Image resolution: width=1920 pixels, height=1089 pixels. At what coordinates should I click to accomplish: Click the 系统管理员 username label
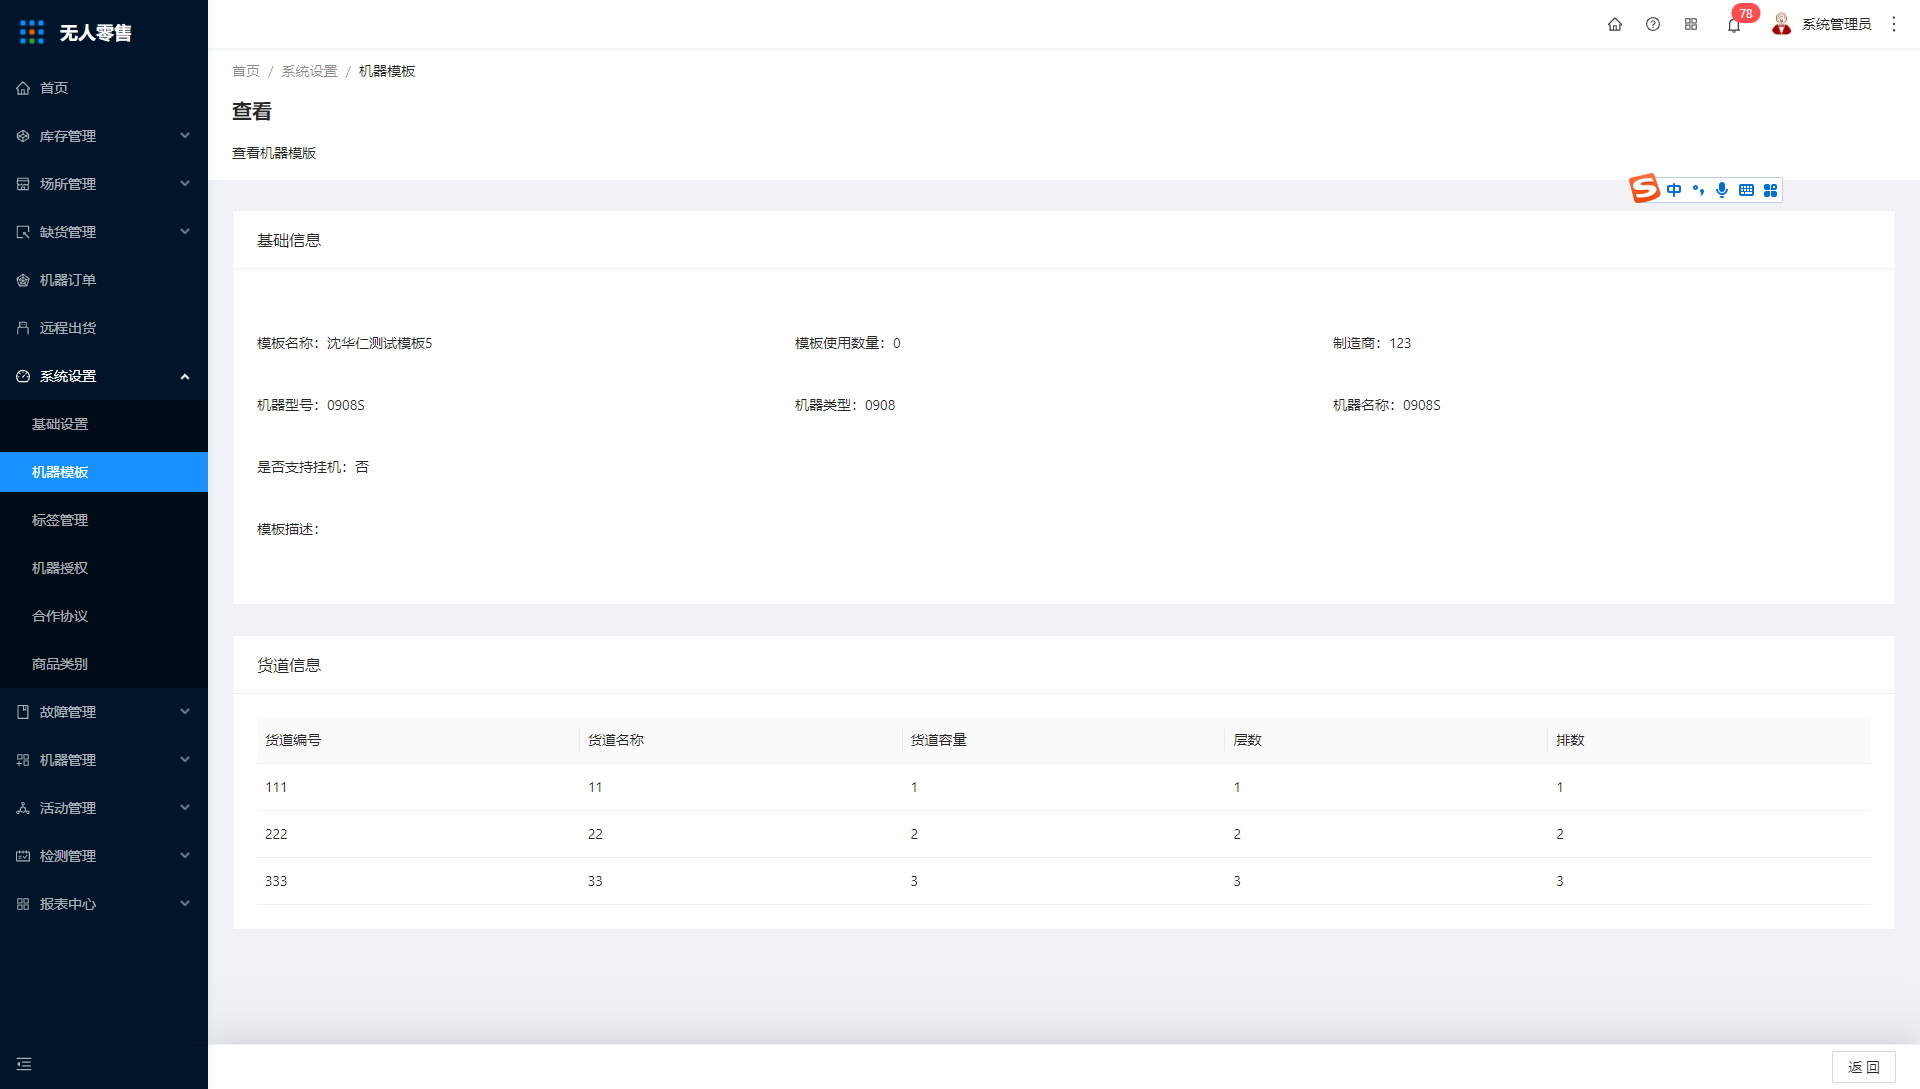[x=1836, y=24]
